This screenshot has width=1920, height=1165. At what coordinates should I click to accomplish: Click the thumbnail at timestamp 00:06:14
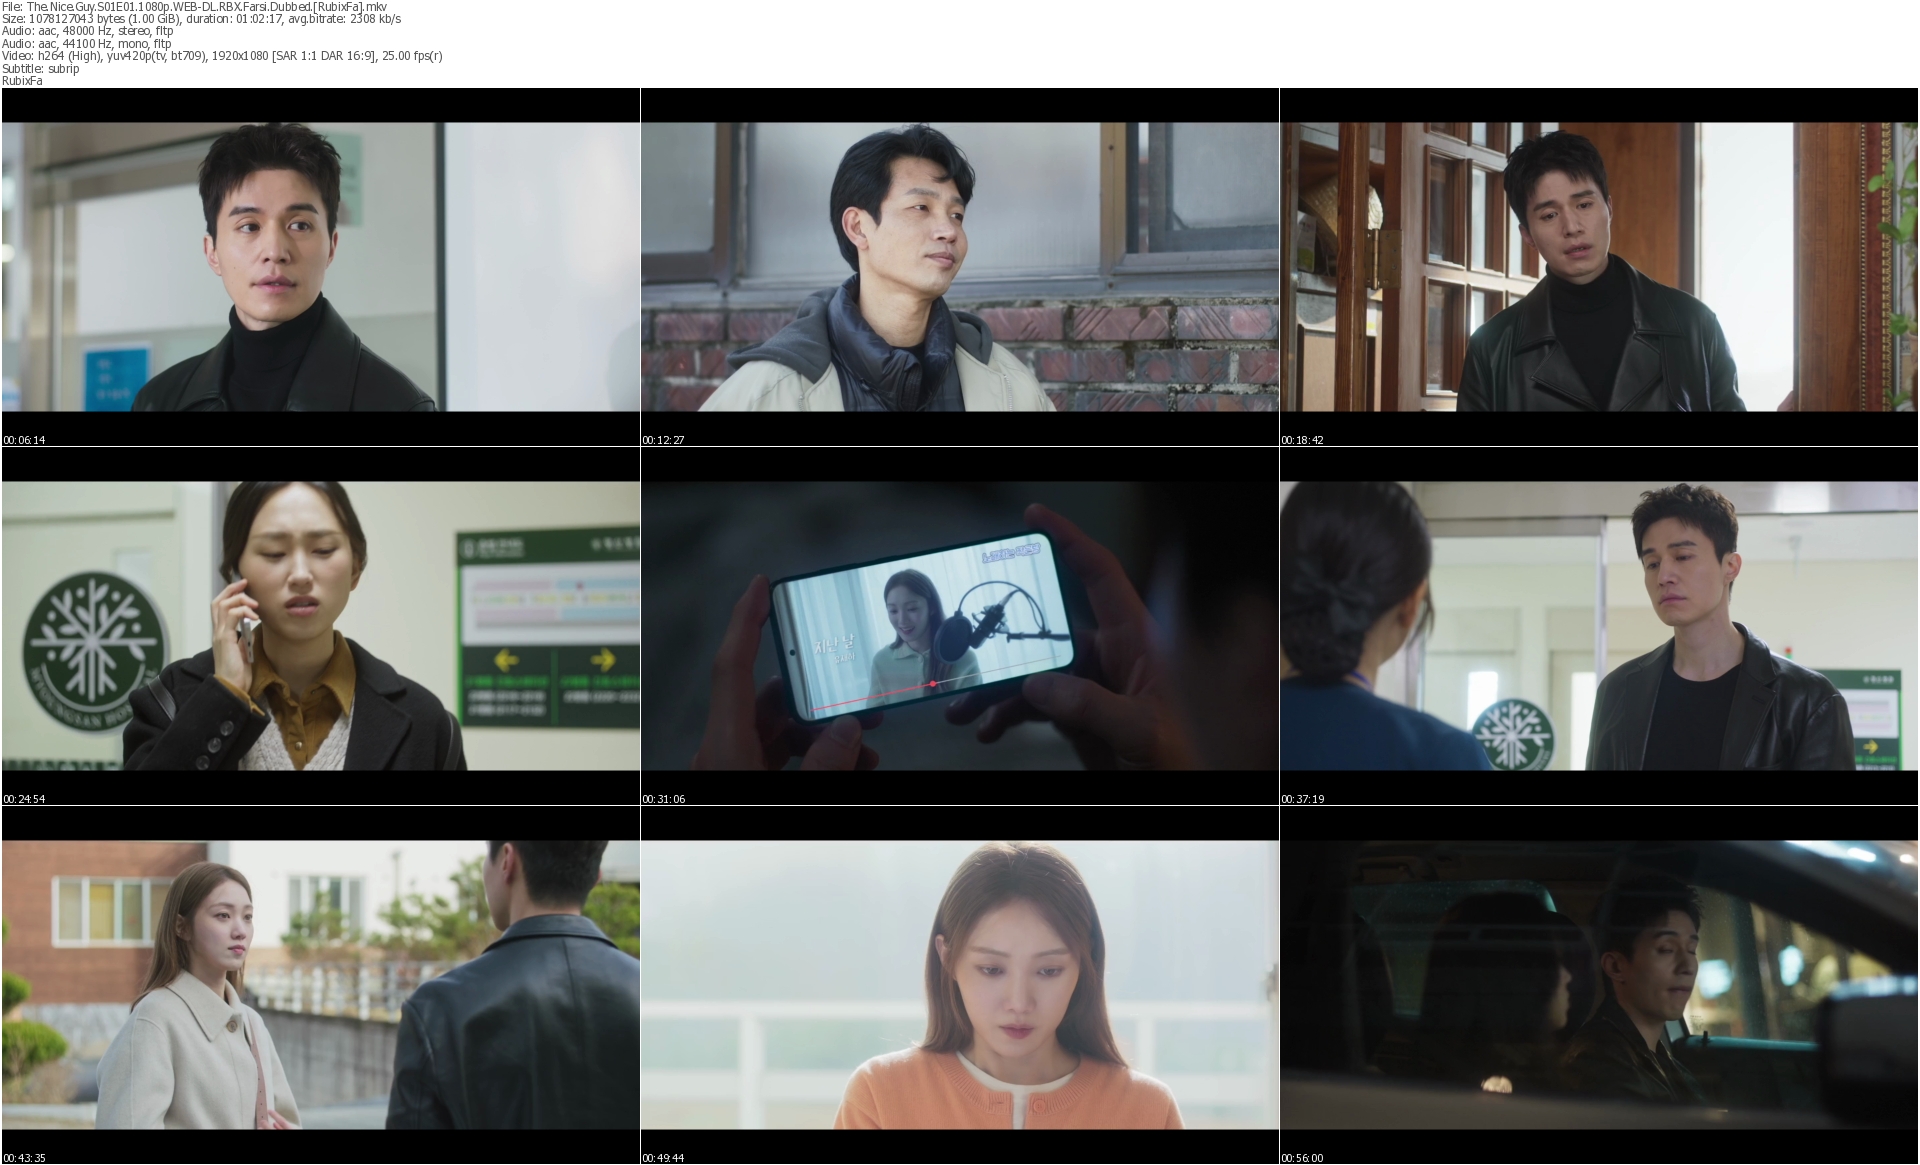[x=321, y=267]
